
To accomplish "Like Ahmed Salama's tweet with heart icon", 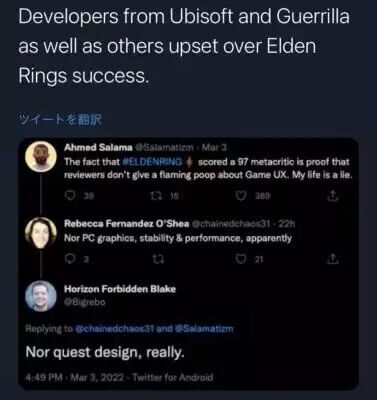I will [x=240, y=197].
